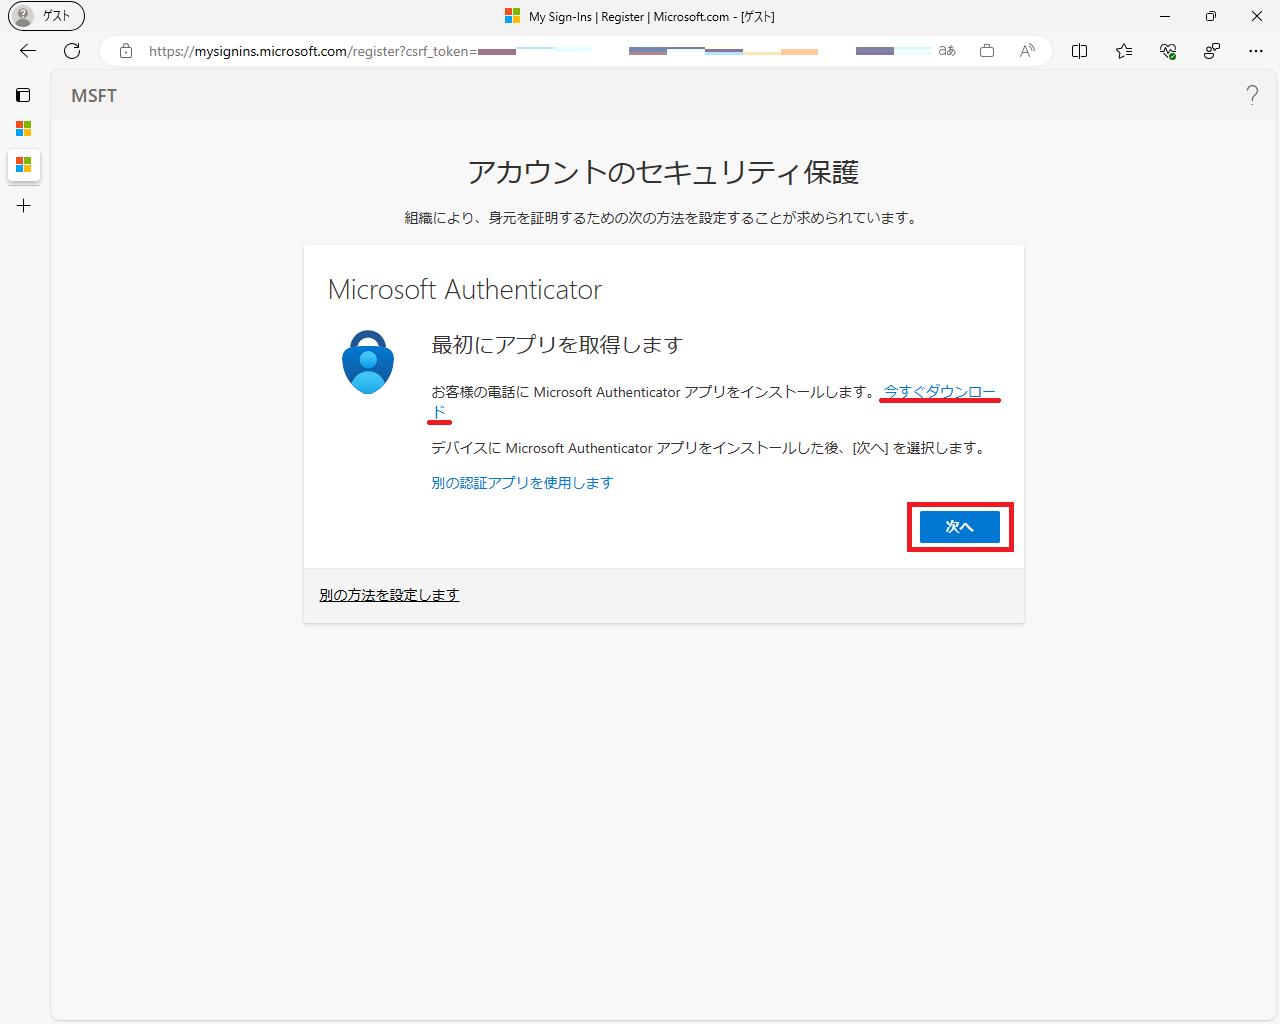The height and width of the screenshot is (1024, 1280).
Task: Click 別の認証アプリを使用します link
Action: 522,483
